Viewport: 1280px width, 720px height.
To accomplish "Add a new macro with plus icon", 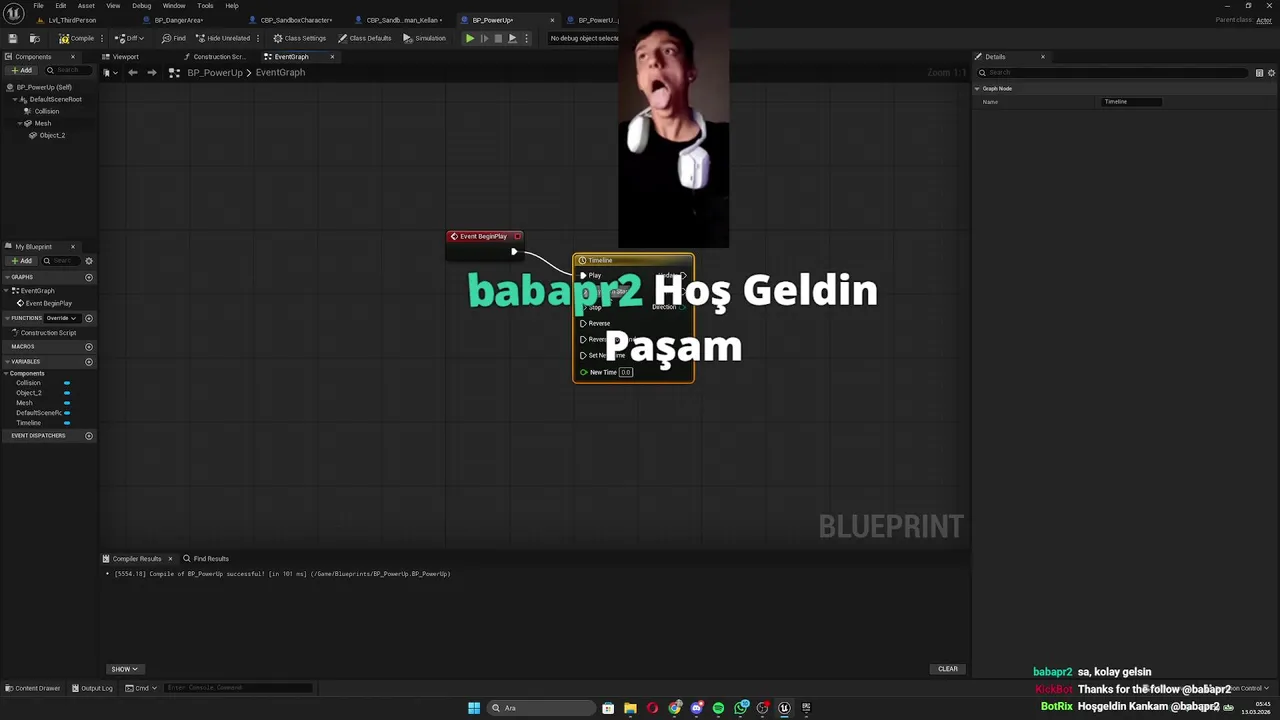I will (89, 346).
